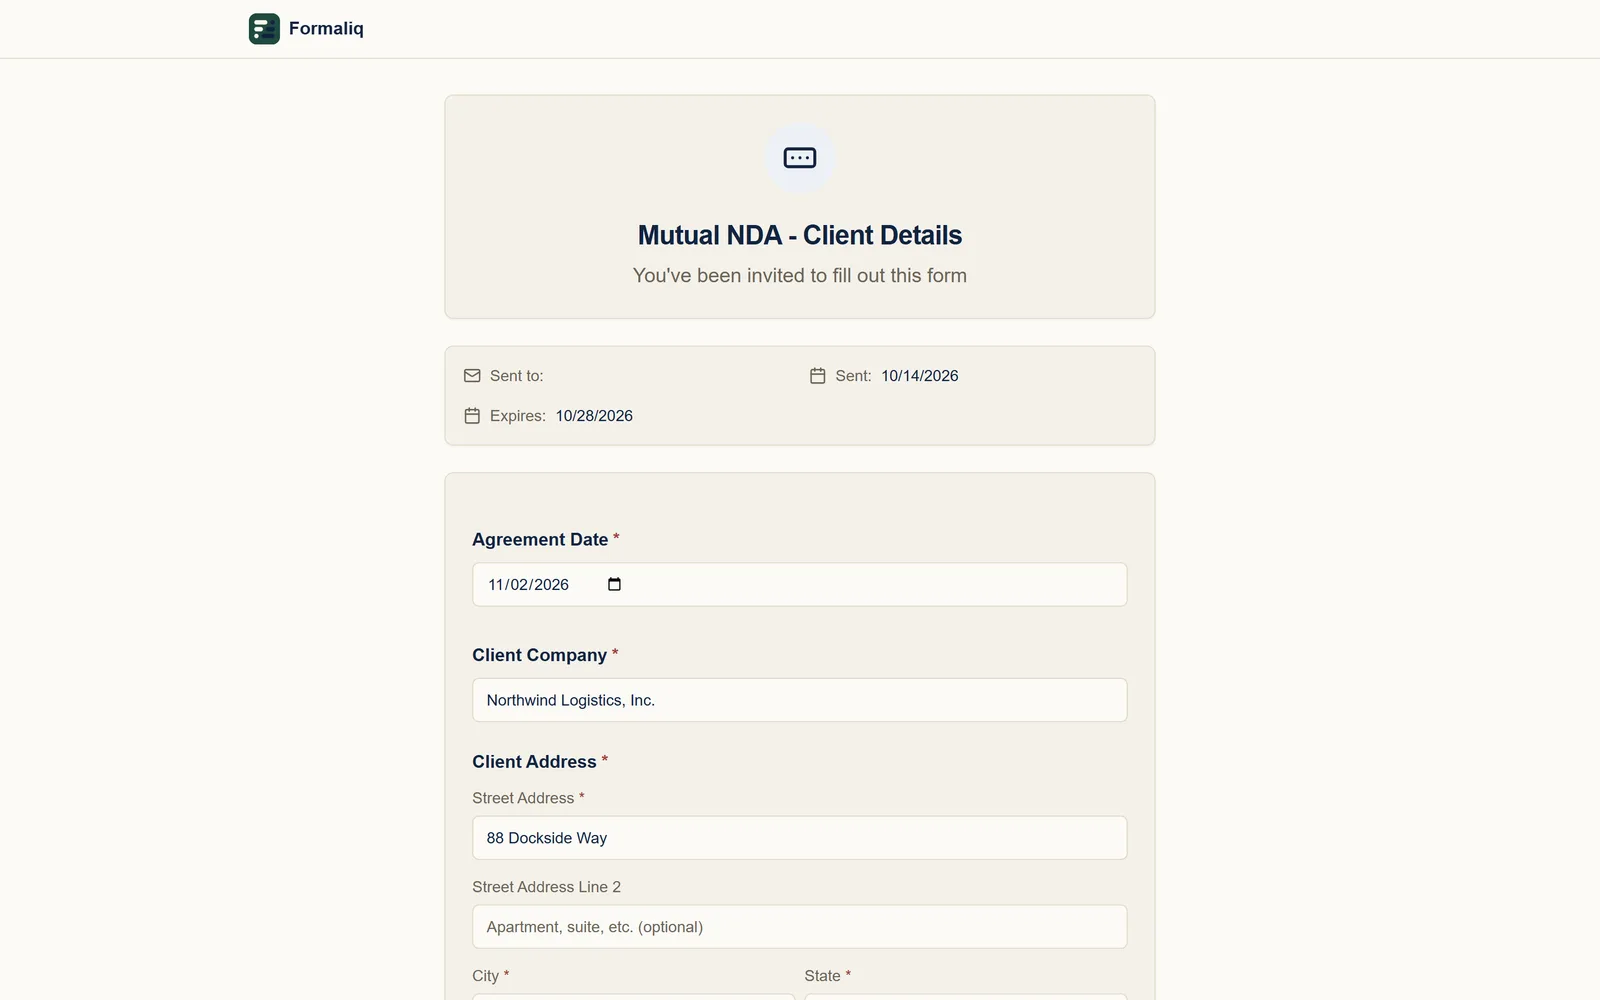The height and width of the screenshot is (1000, 1600).
Task: Click the Street Address Line 2 field
Action: pyautogui.click(x=800, y=927)
